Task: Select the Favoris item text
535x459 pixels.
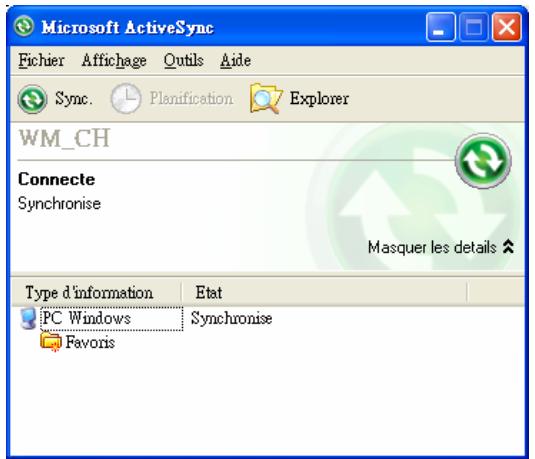Action: click(x=90, y=342)
